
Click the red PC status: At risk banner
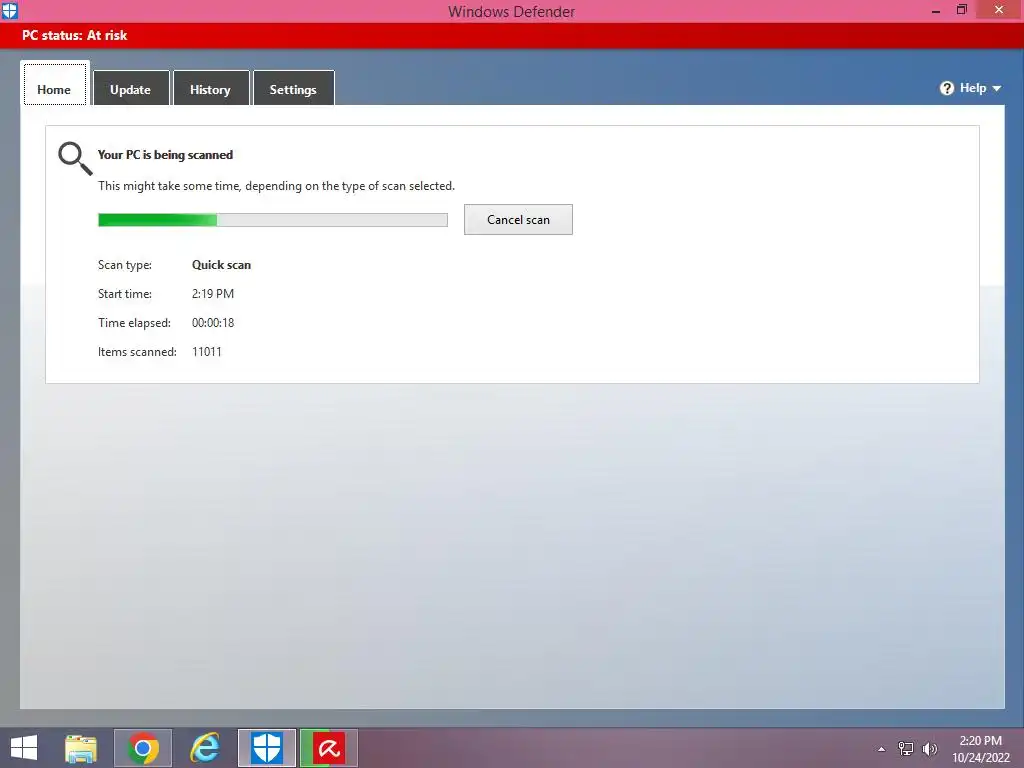512,35
